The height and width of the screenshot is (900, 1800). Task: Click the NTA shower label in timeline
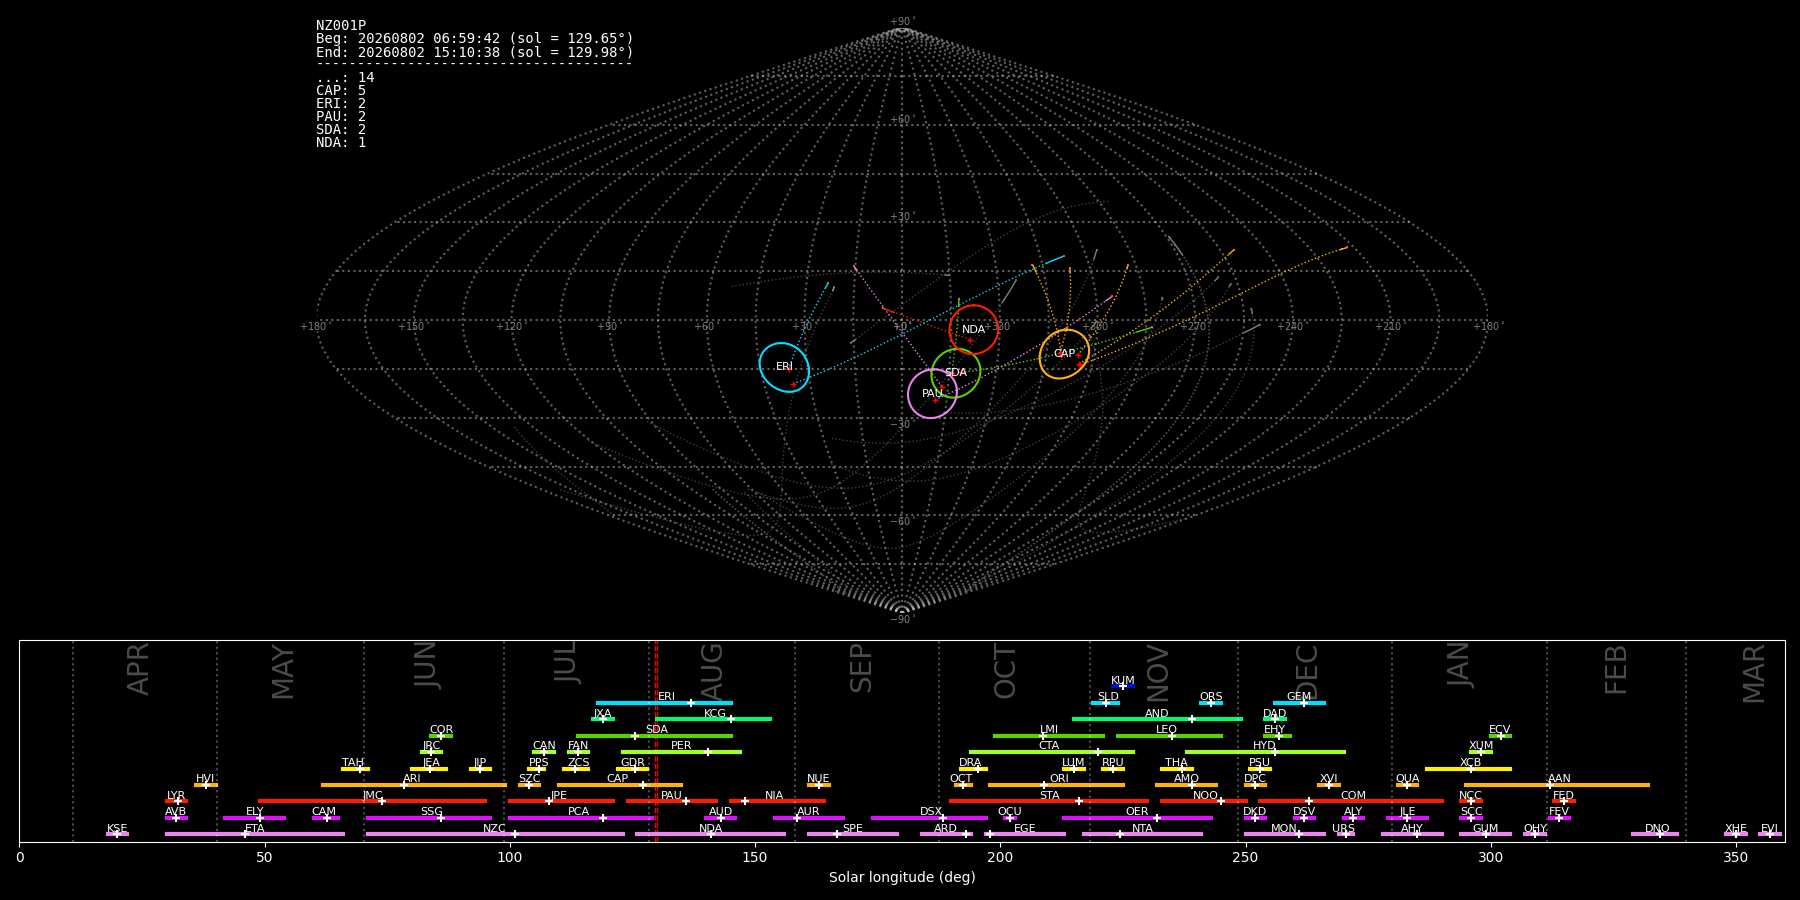[x=1142, y=829]
